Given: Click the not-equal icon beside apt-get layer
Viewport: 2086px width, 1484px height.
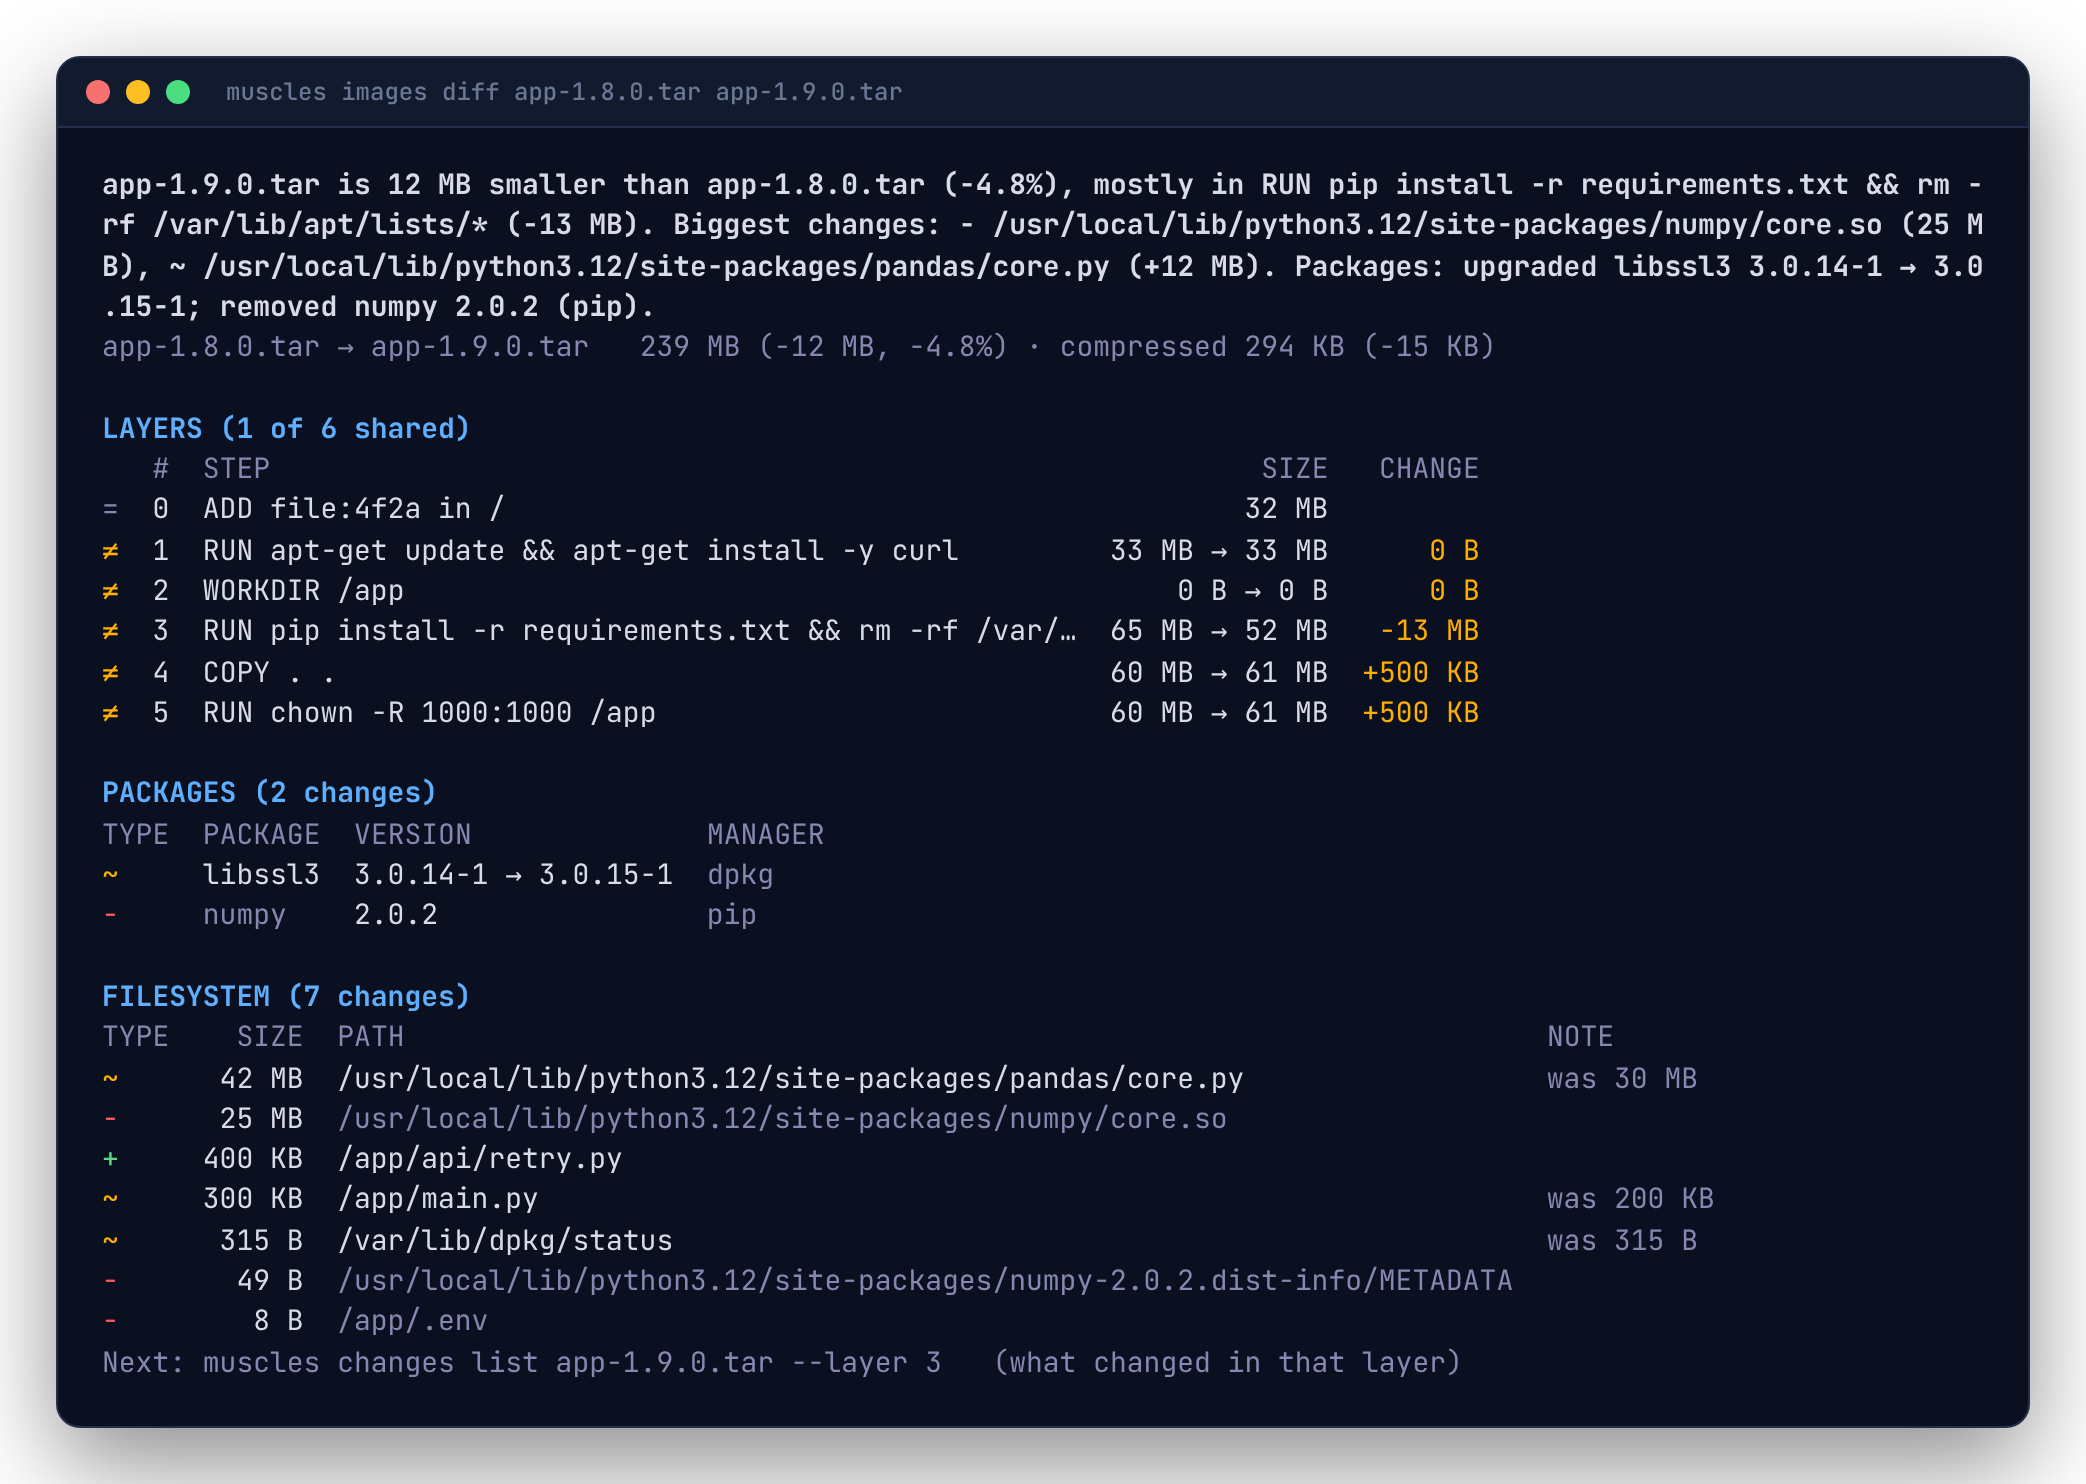Looking at the screenshot, I should [x=110, y=551].
